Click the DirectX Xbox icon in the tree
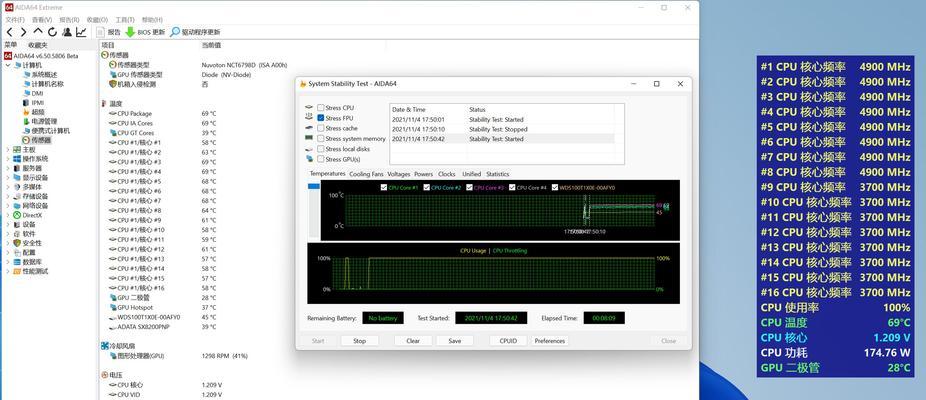Viewport: 926px width, 400px height. point(17,215)
